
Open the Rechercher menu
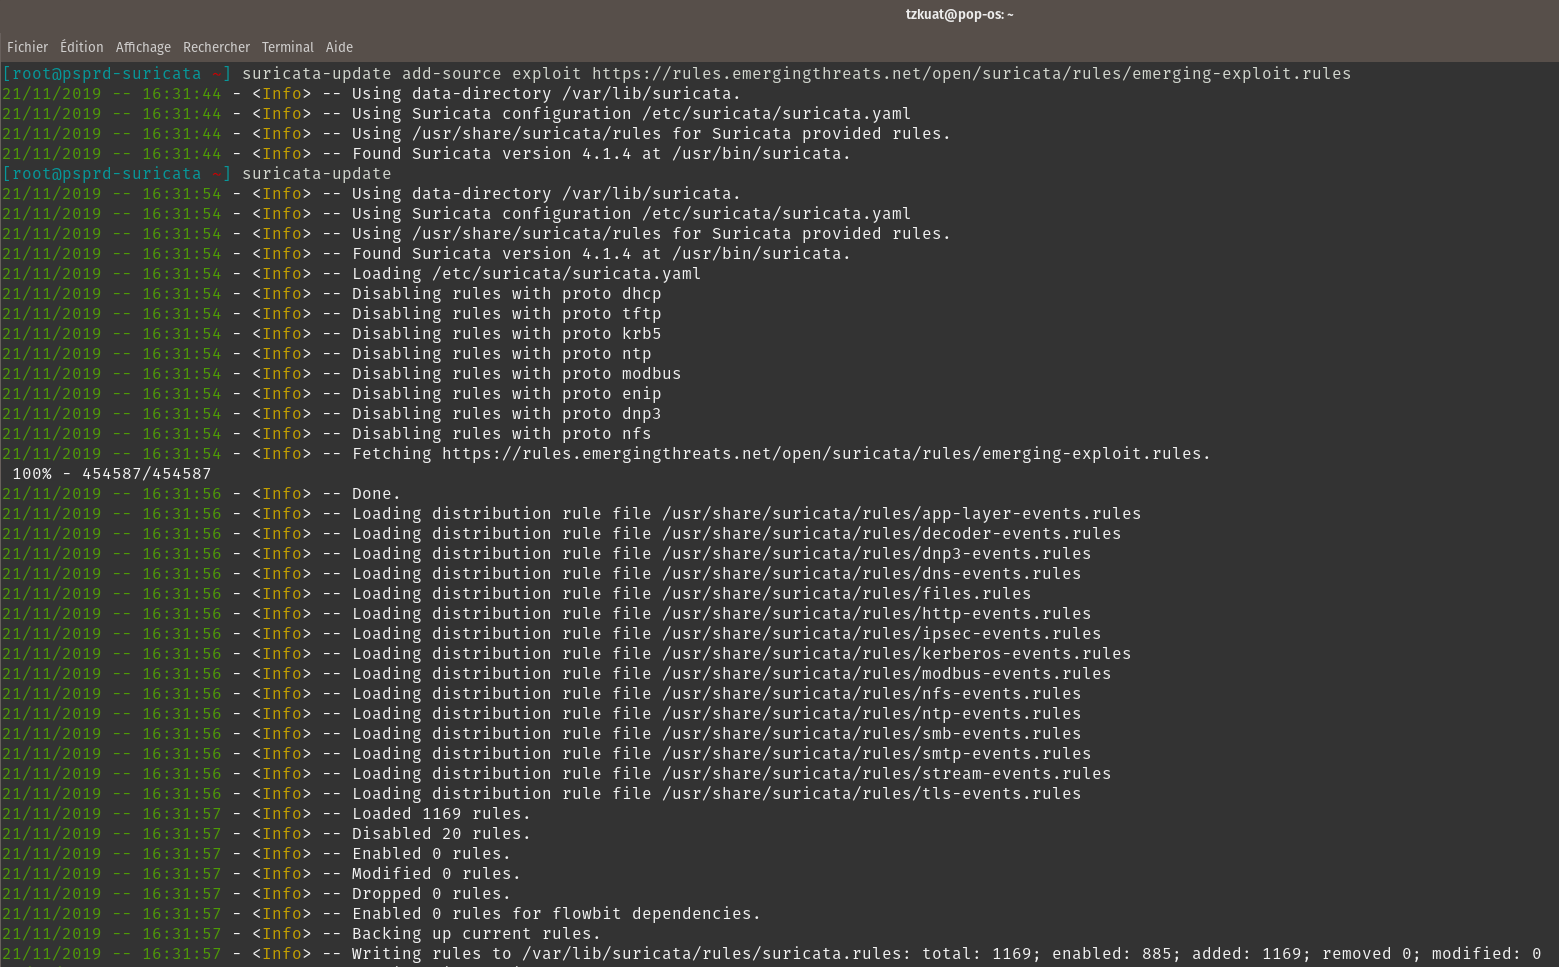point(216,47)
